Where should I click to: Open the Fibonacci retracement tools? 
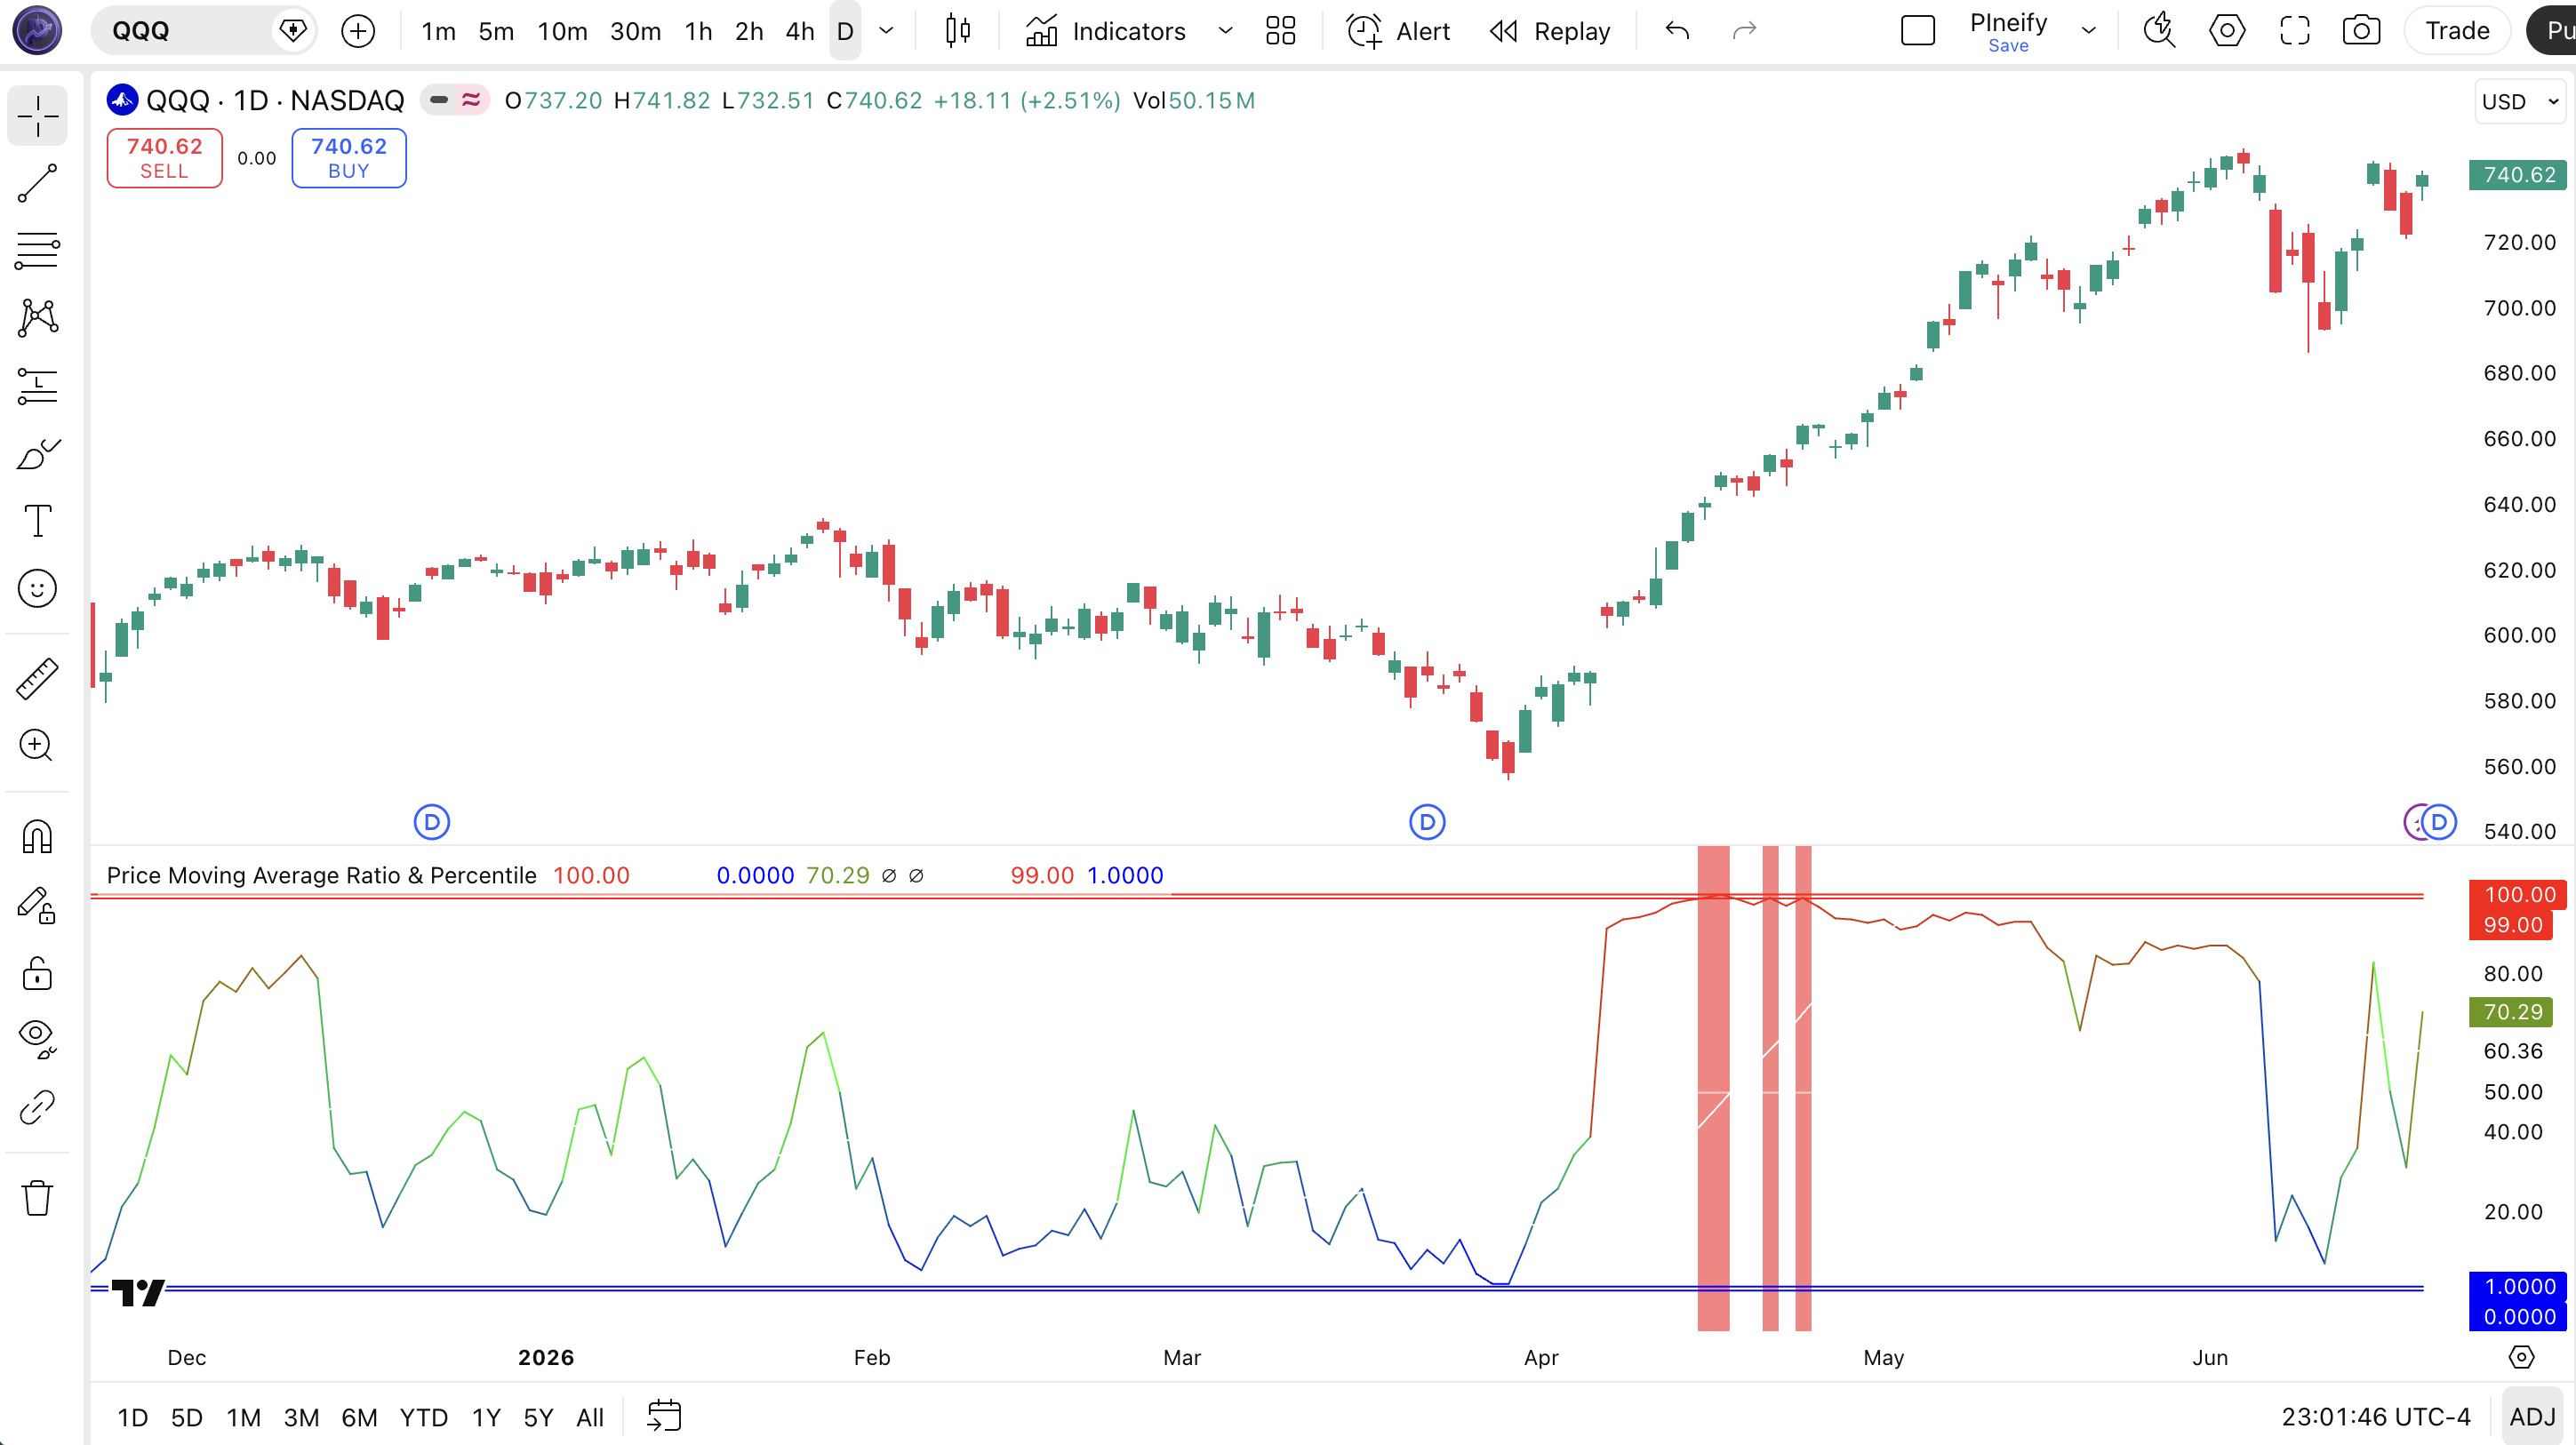click(x=37, y=251)
